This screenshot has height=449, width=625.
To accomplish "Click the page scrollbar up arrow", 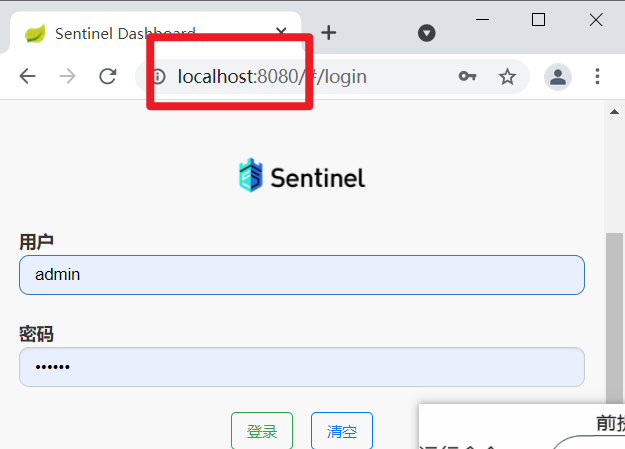I will 614,112.
